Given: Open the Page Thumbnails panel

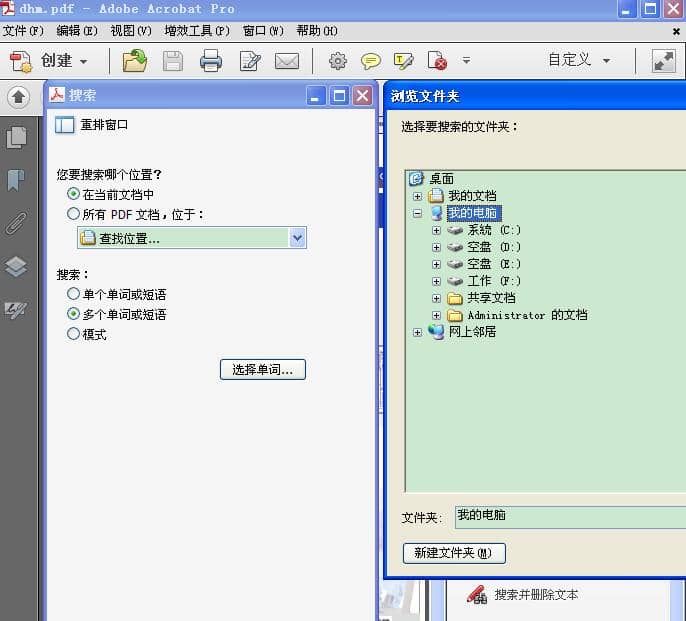Looking at the screenshot, I should point(17,137).
